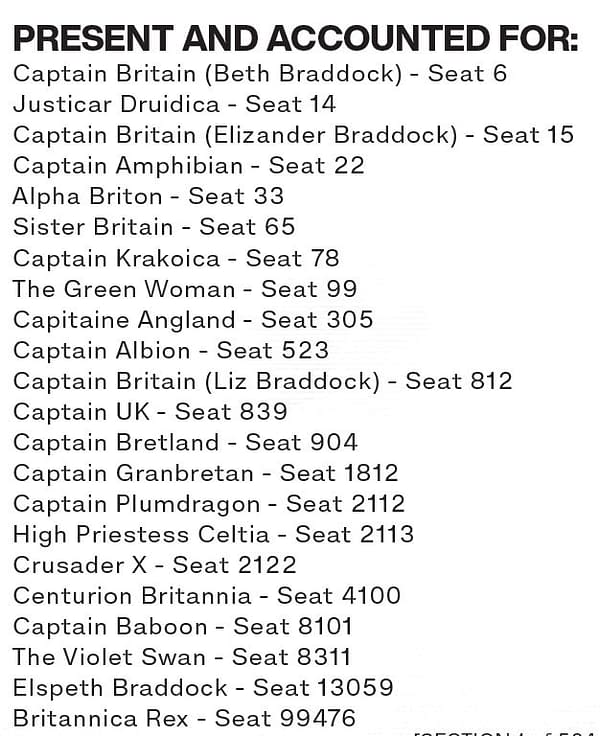The height and width of the screenshot is (736, 600).
Task: Select the Captain Plumdragon Seat 2112 line
Action: coord(209,504)
